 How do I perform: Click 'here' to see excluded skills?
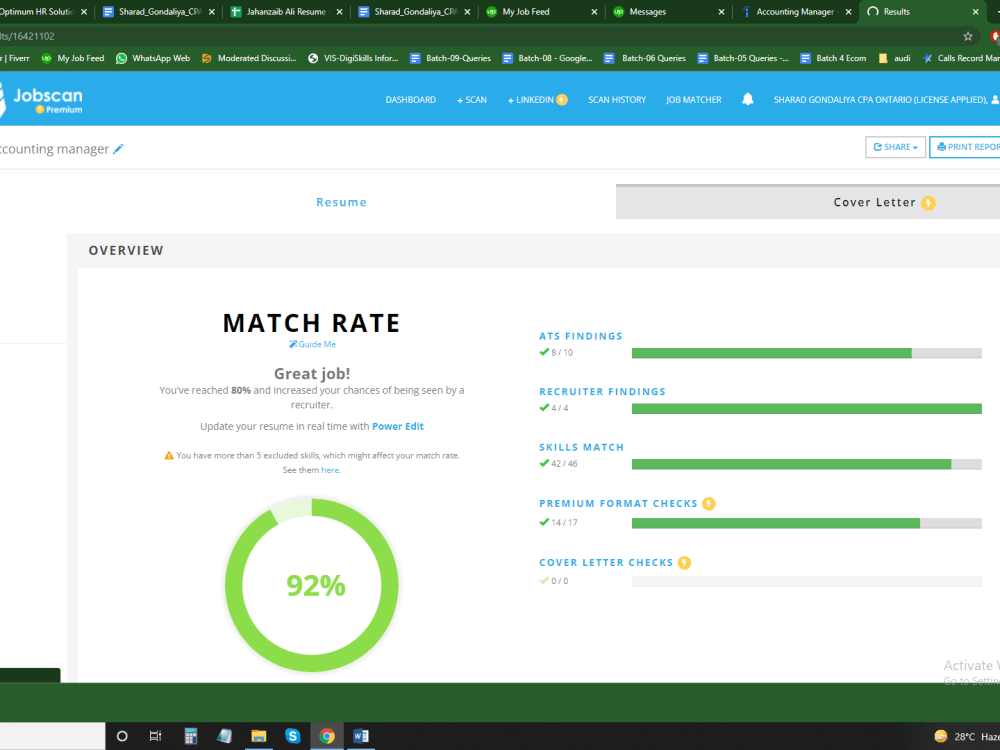coord(330,470)
